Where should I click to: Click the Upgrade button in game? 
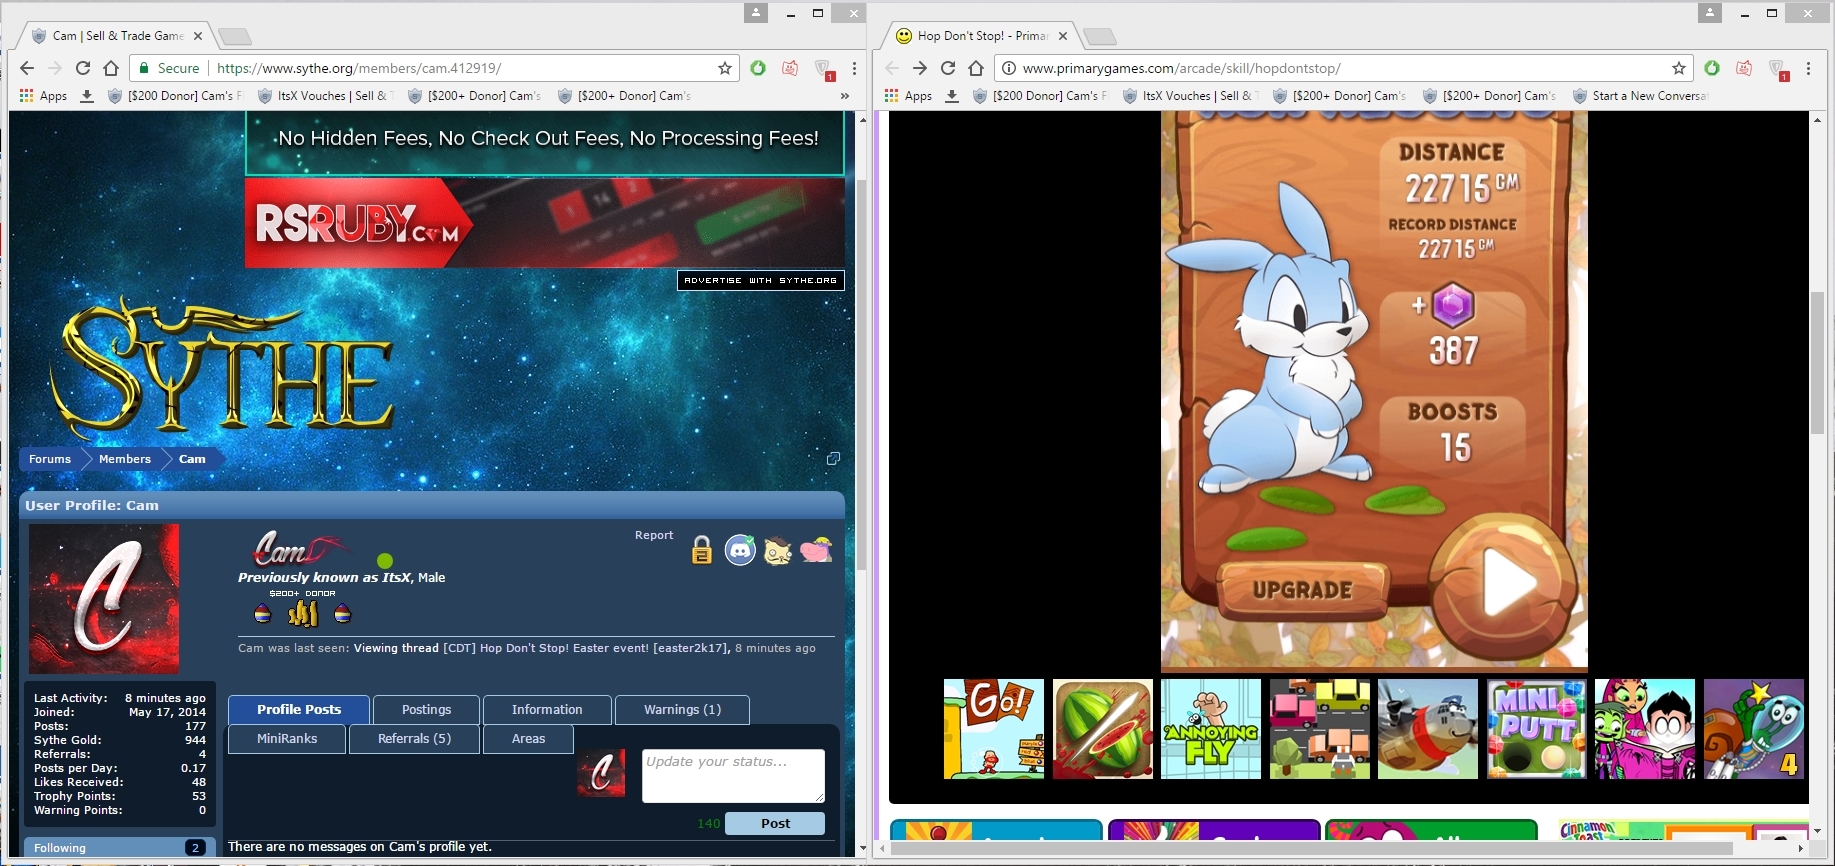[x=1302, y=590]
